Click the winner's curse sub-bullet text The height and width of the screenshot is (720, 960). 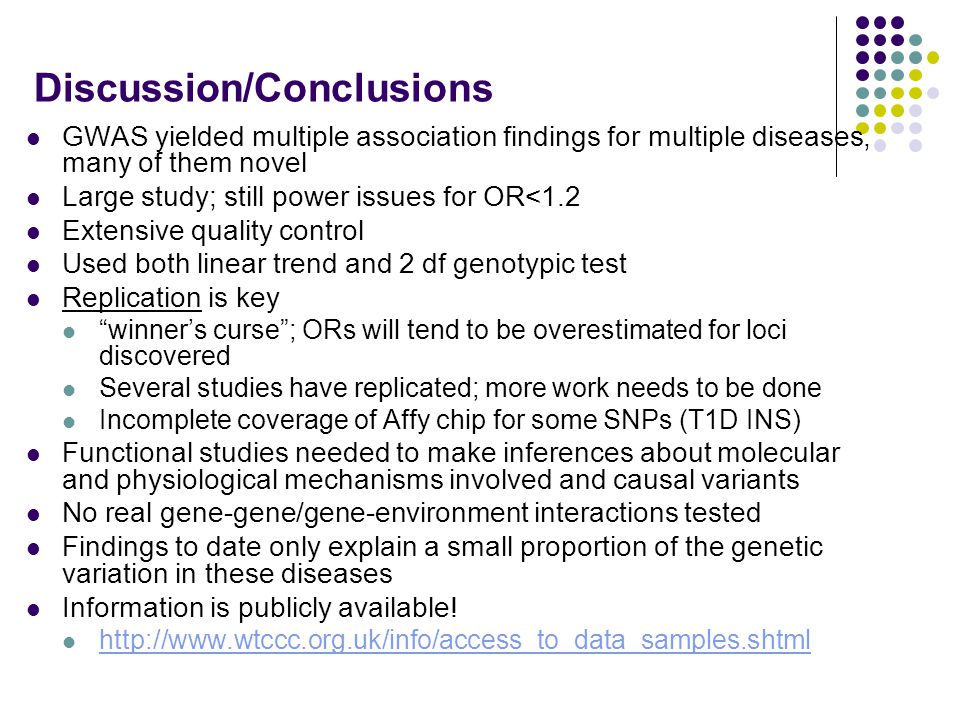point(443,342)
